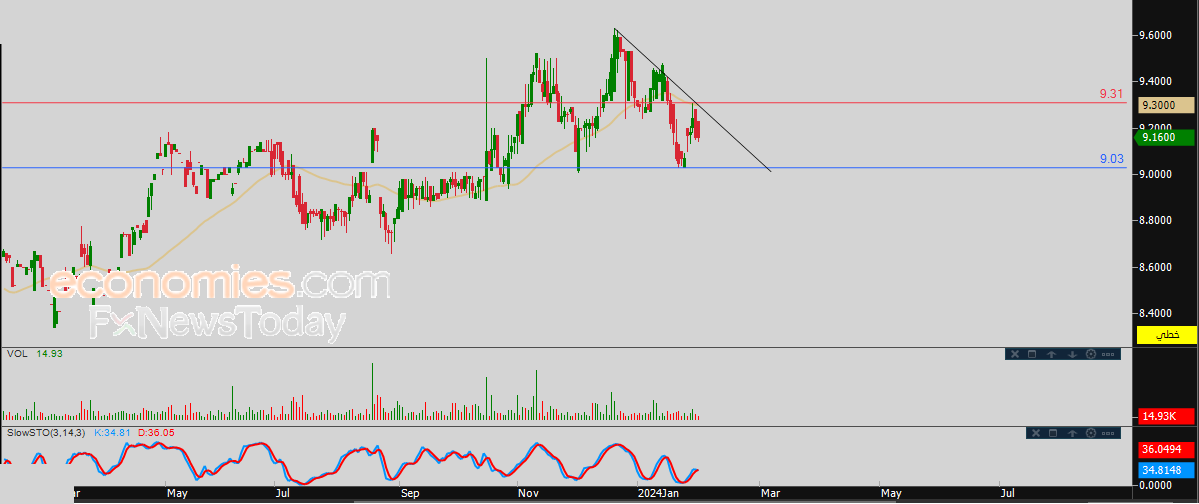1199x504 pixels.
Task: Click the 14.93 value beside VOL
Action: click(x=48, y=353)
